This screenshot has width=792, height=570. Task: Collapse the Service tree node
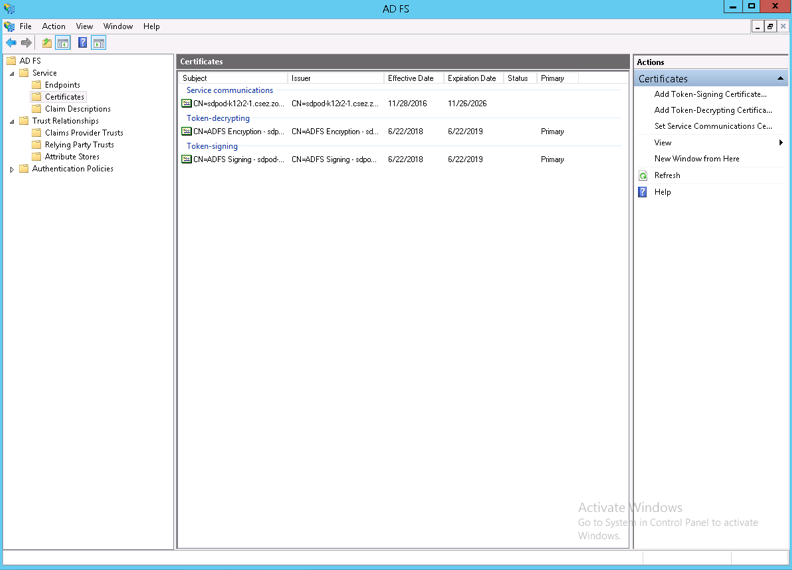pyautogui.click(x=12, y=73)
